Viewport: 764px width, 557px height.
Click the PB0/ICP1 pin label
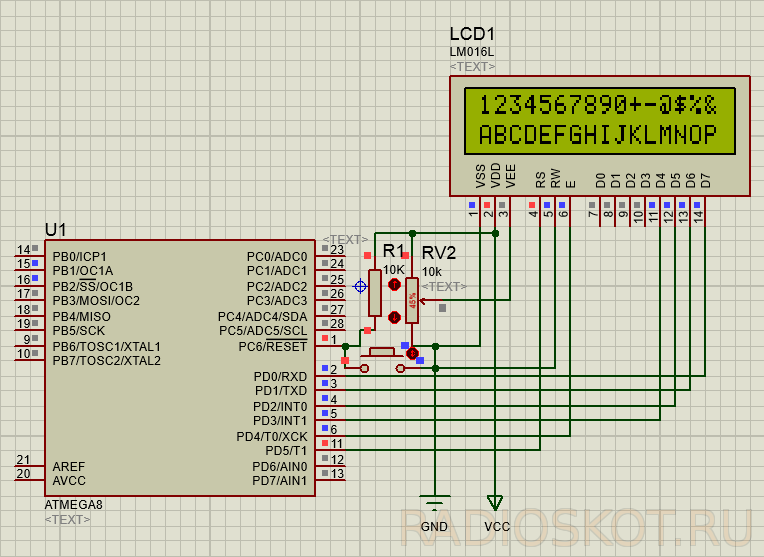click(x=79, y=256)
